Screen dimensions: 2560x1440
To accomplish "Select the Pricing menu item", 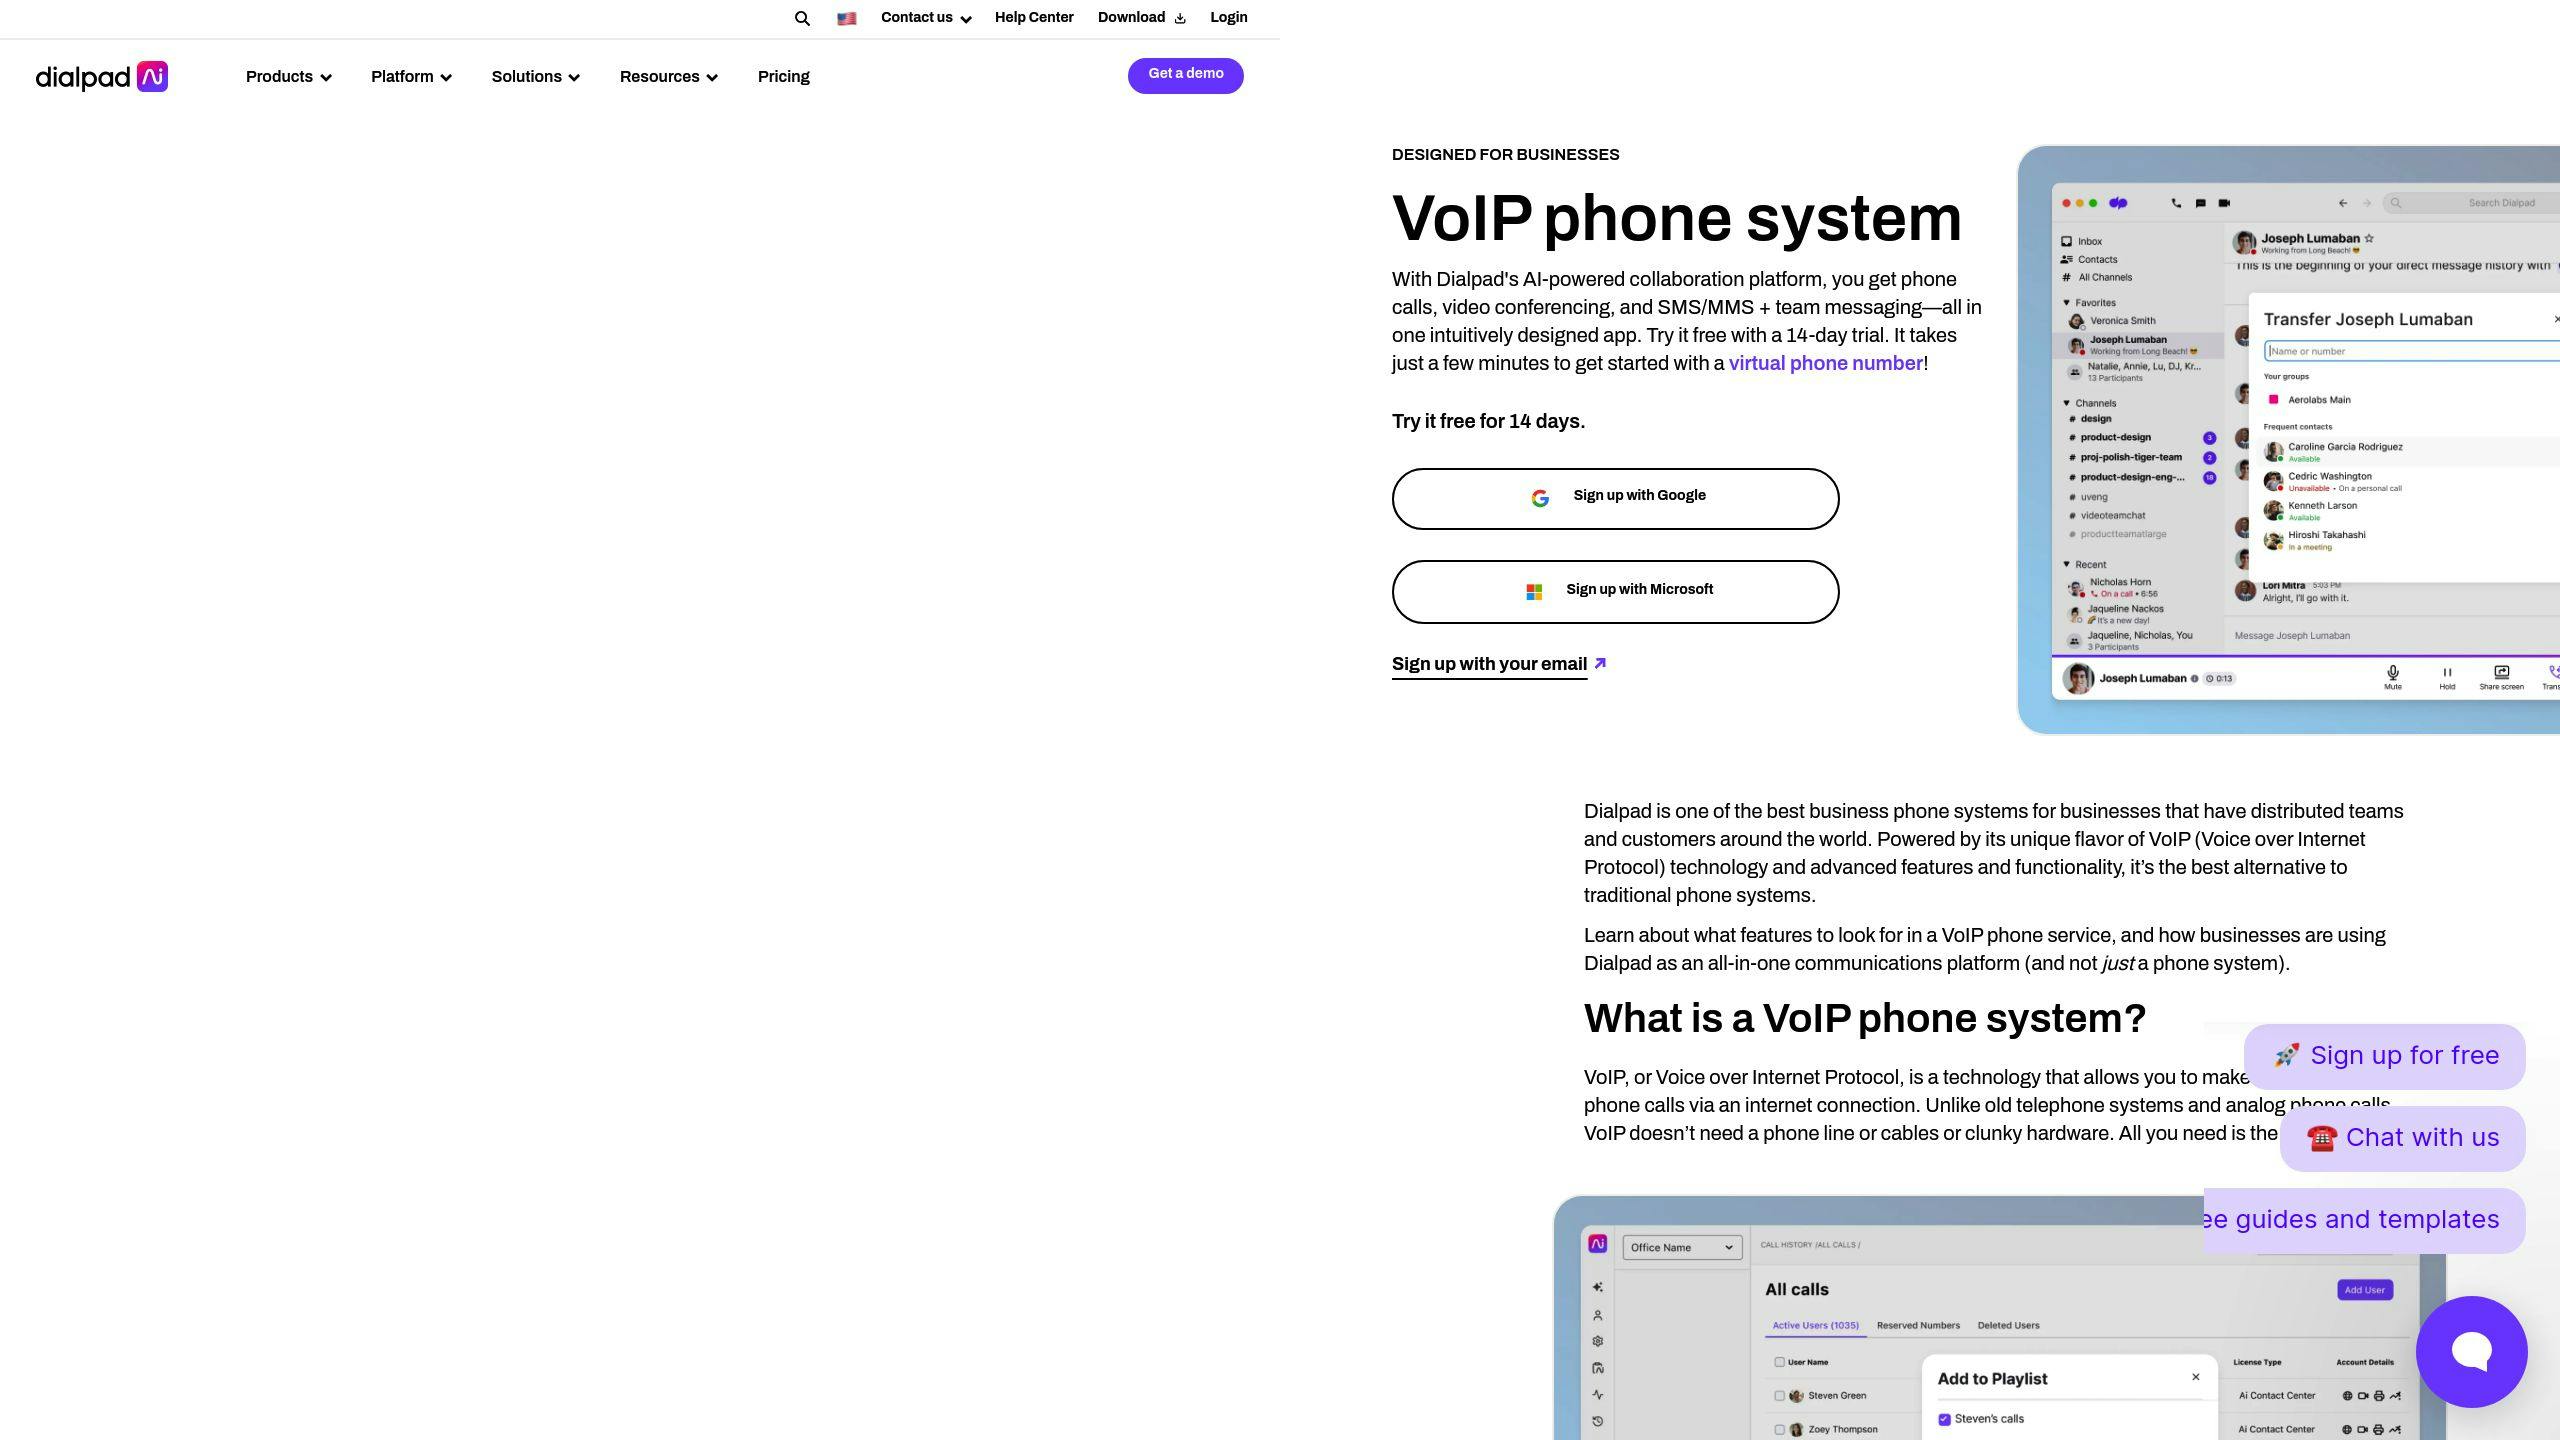I will click(x=782, y=77).
